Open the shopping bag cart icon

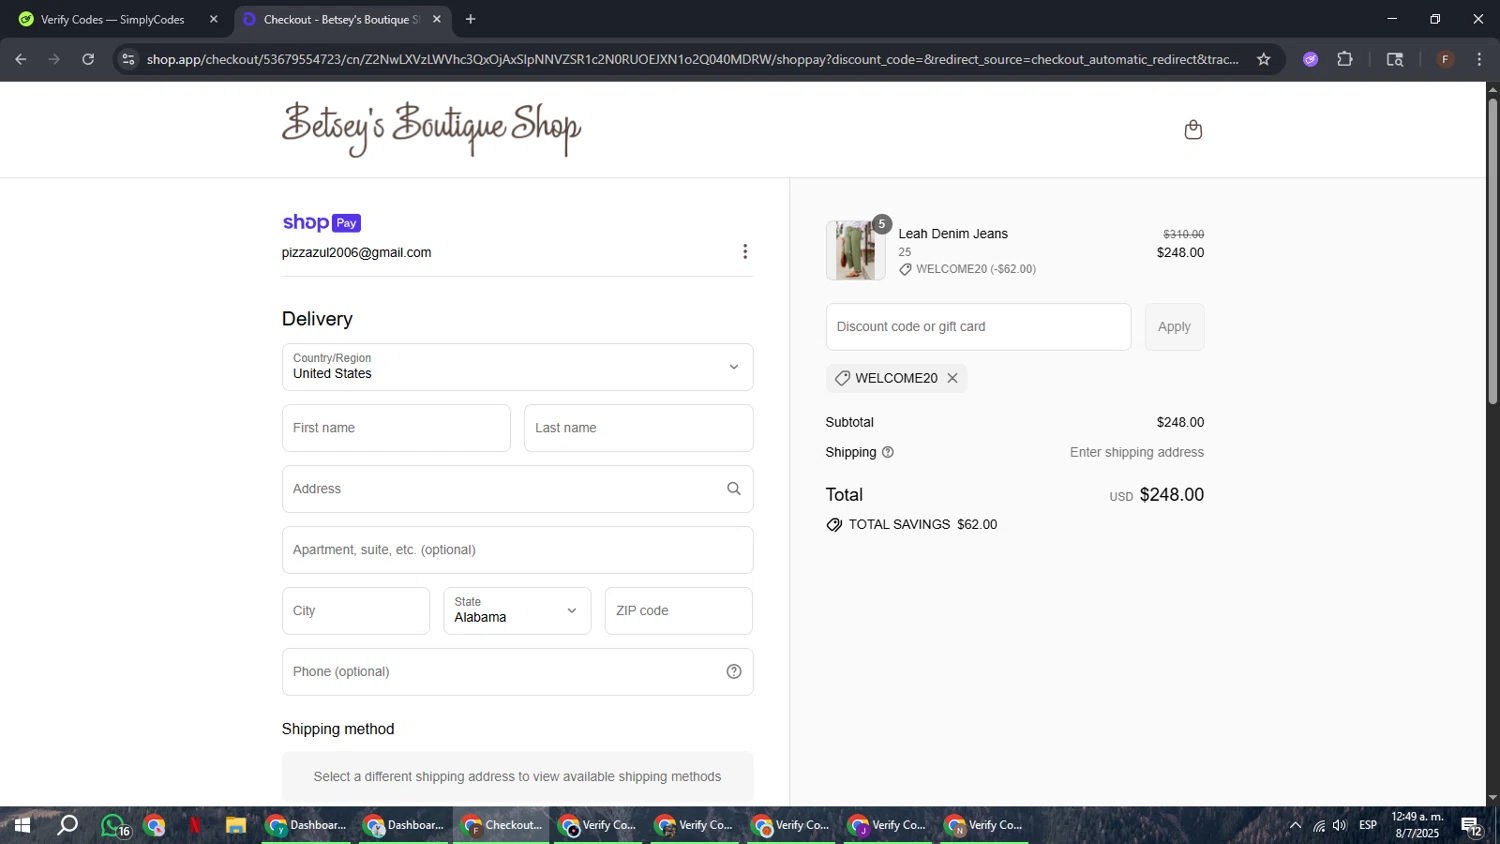pos(1193,130)
